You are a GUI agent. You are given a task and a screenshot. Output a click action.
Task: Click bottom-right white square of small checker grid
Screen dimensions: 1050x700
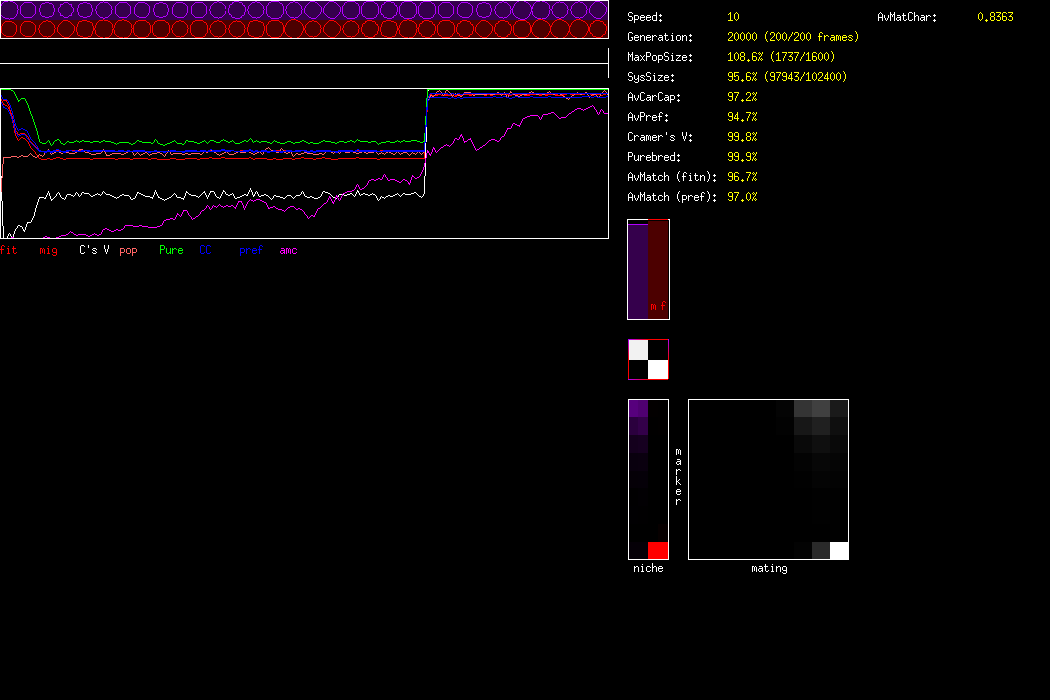pyautogui.click(x=658, y=370)
